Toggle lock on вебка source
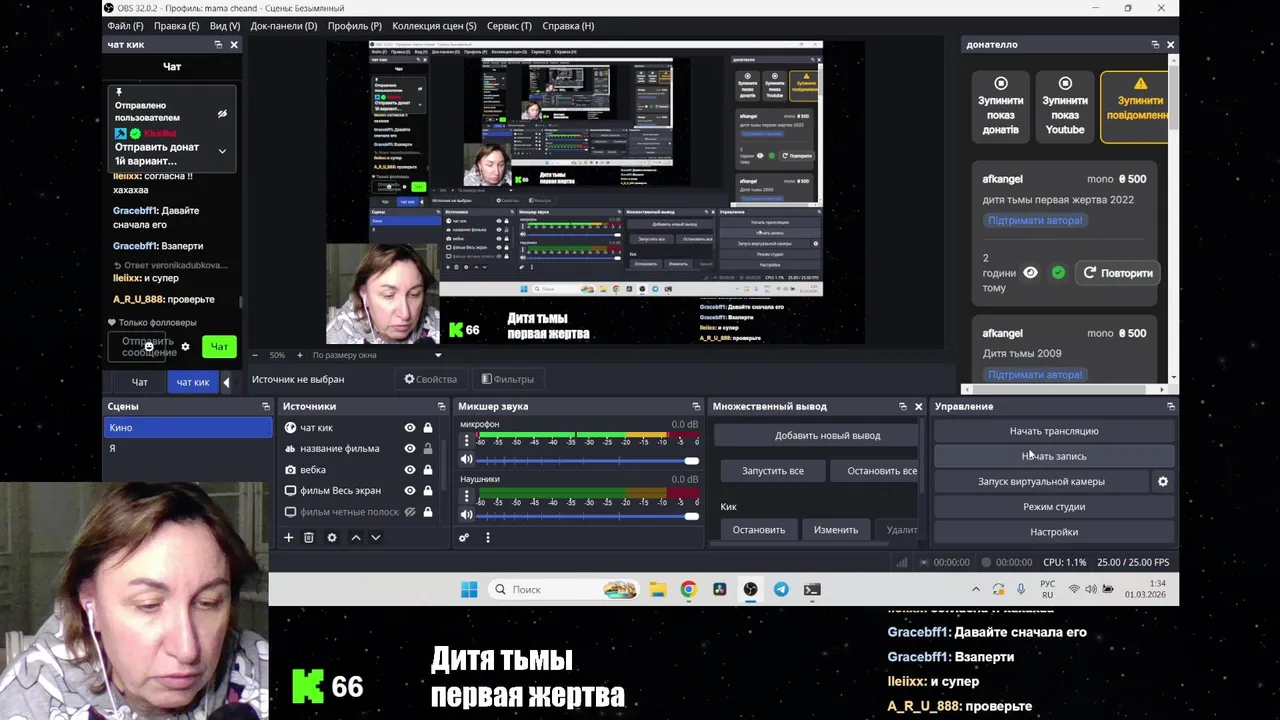The height and width of the screenshot is (720, 1280). pos(428,469)
